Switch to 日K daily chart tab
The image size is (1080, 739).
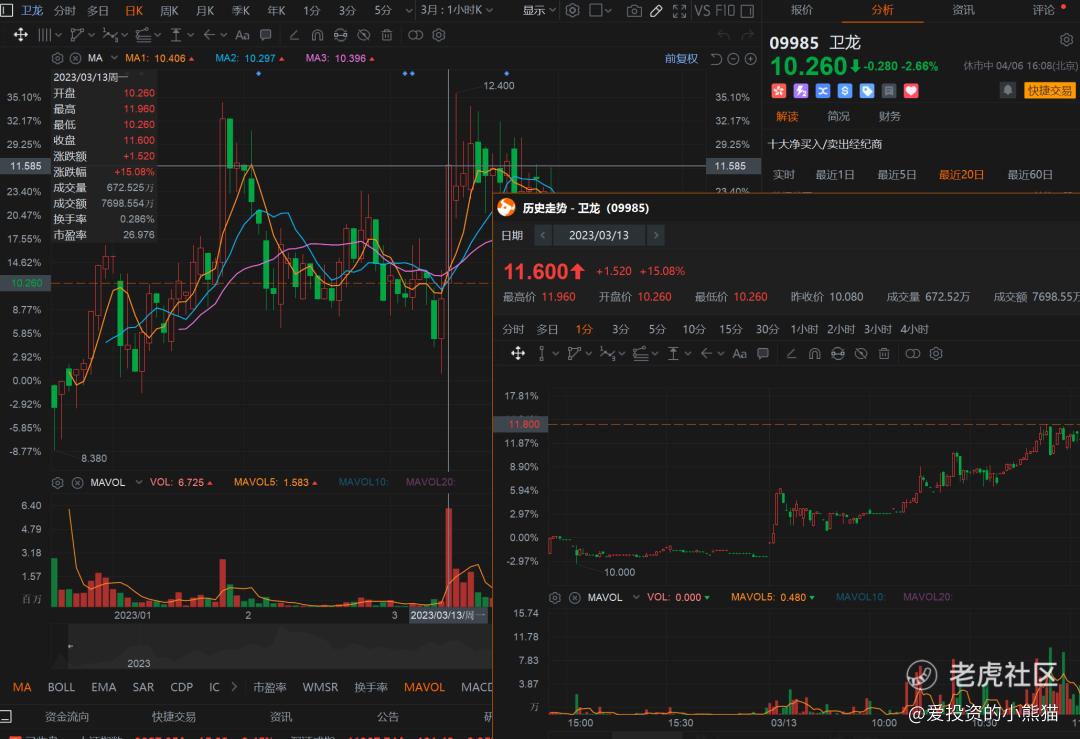[x=134, y=10]
